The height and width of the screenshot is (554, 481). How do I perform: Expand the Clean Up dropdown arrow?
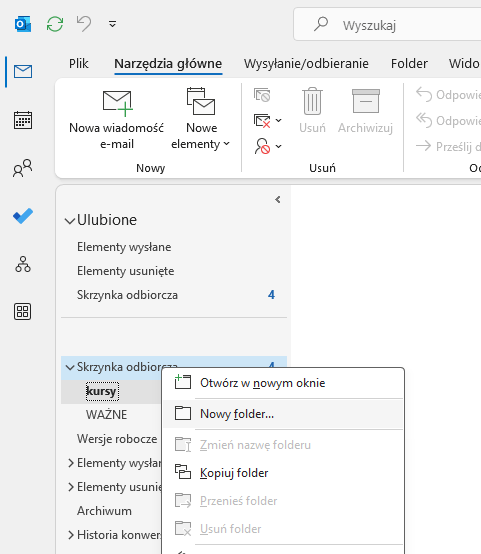(278, 120)
